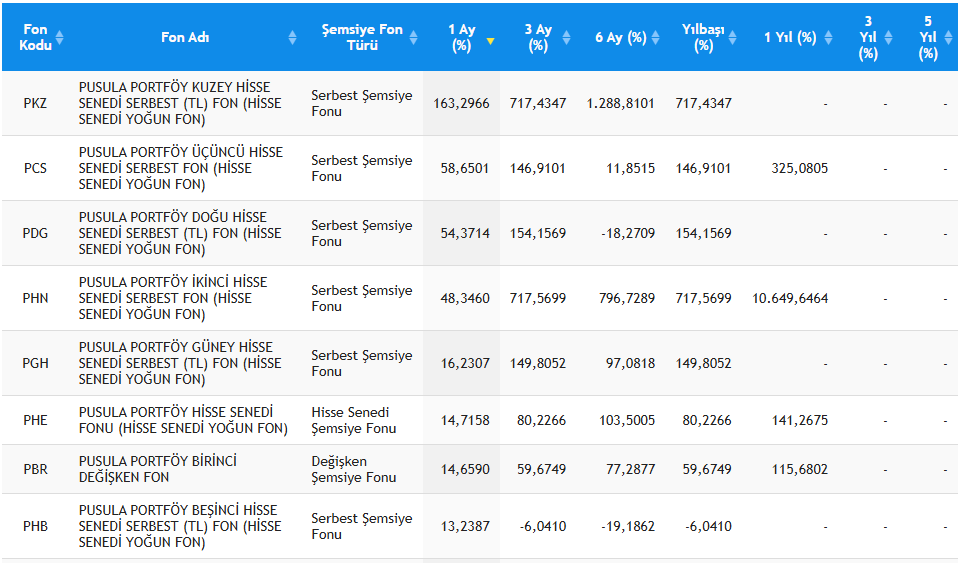Viewport: 975px width, 563px height.
Task: Select fund code PKZ
Action: [35, 103]
